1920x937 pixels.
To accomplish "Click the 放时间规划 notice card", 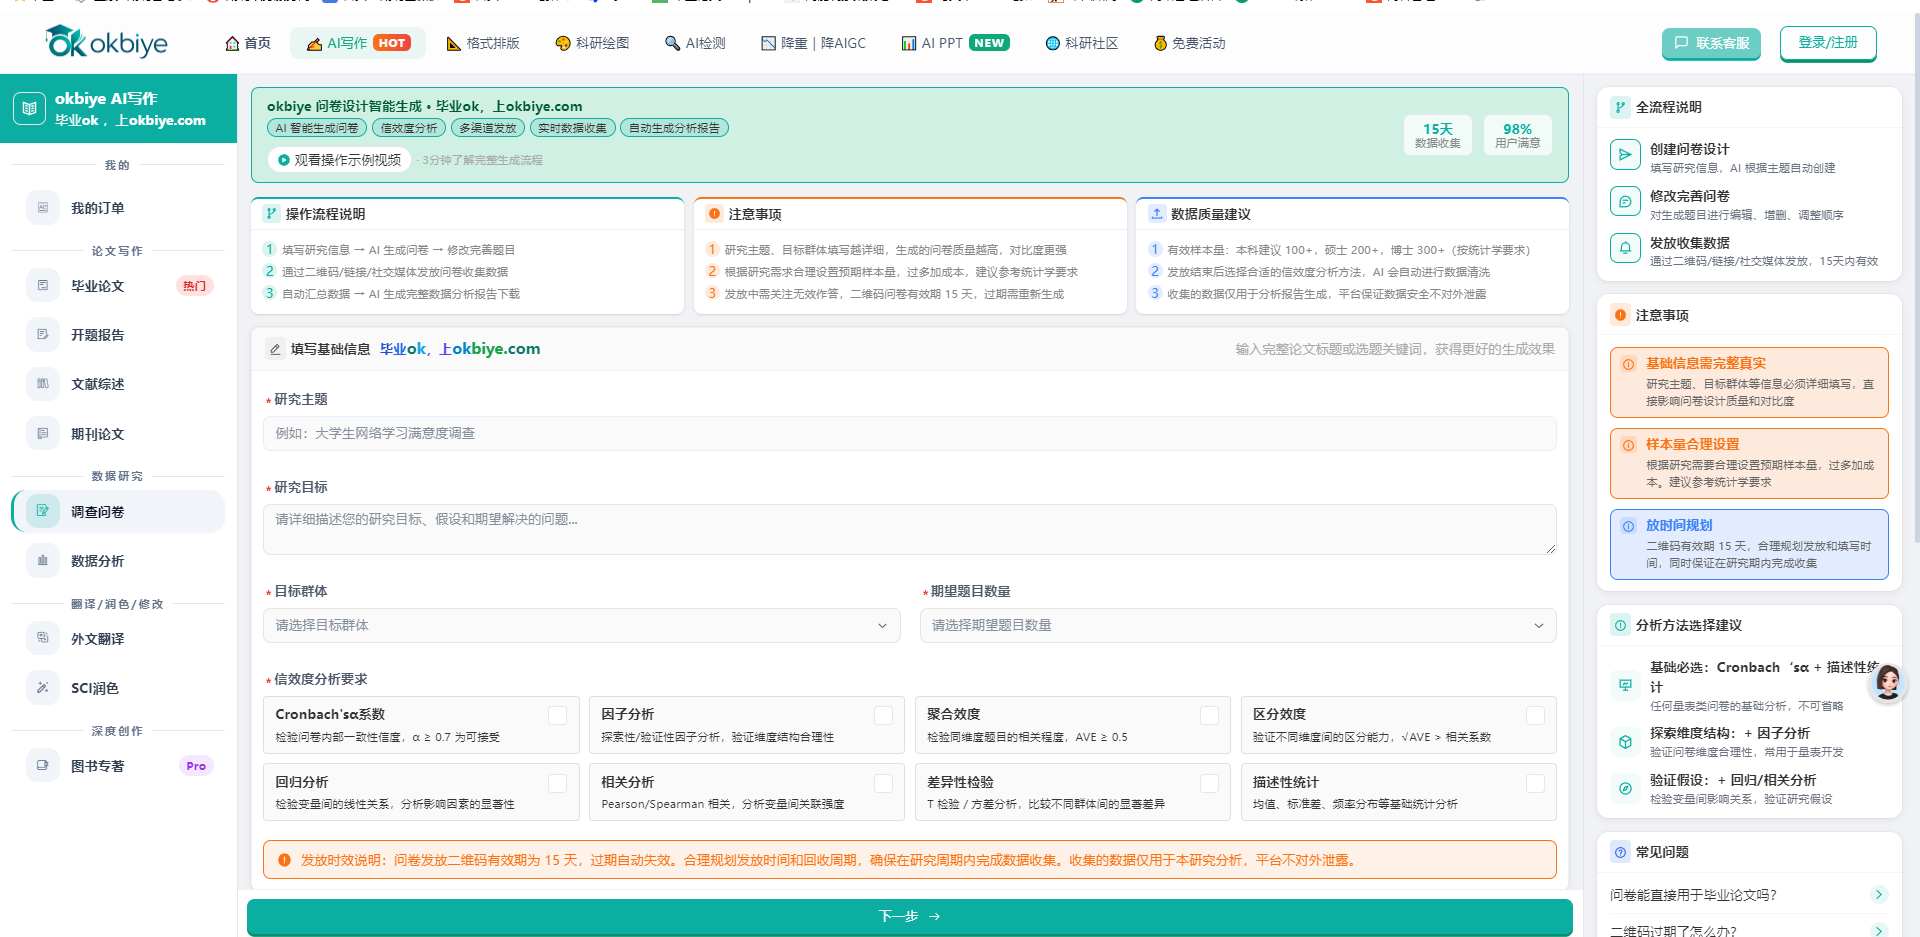I will coord(1749,544).
